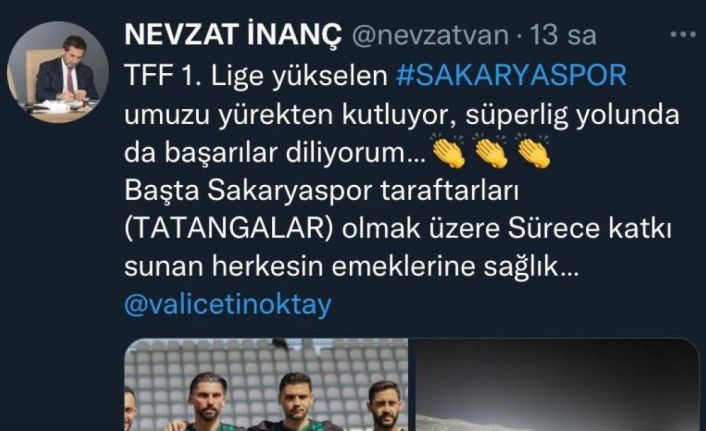This screenshot has height=431, width=706.
Task: Open Nevzat İnanç's profile picture
Action: click(58, 72)
